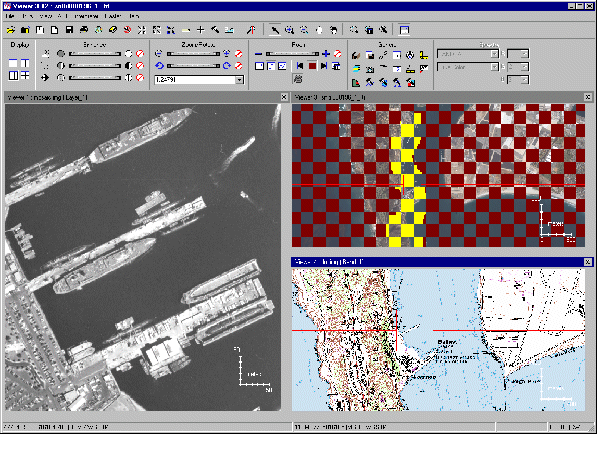This screenshot has height=450, width=600.
Task: Open the zoom scale dropdown
Action: coord(239,79)
